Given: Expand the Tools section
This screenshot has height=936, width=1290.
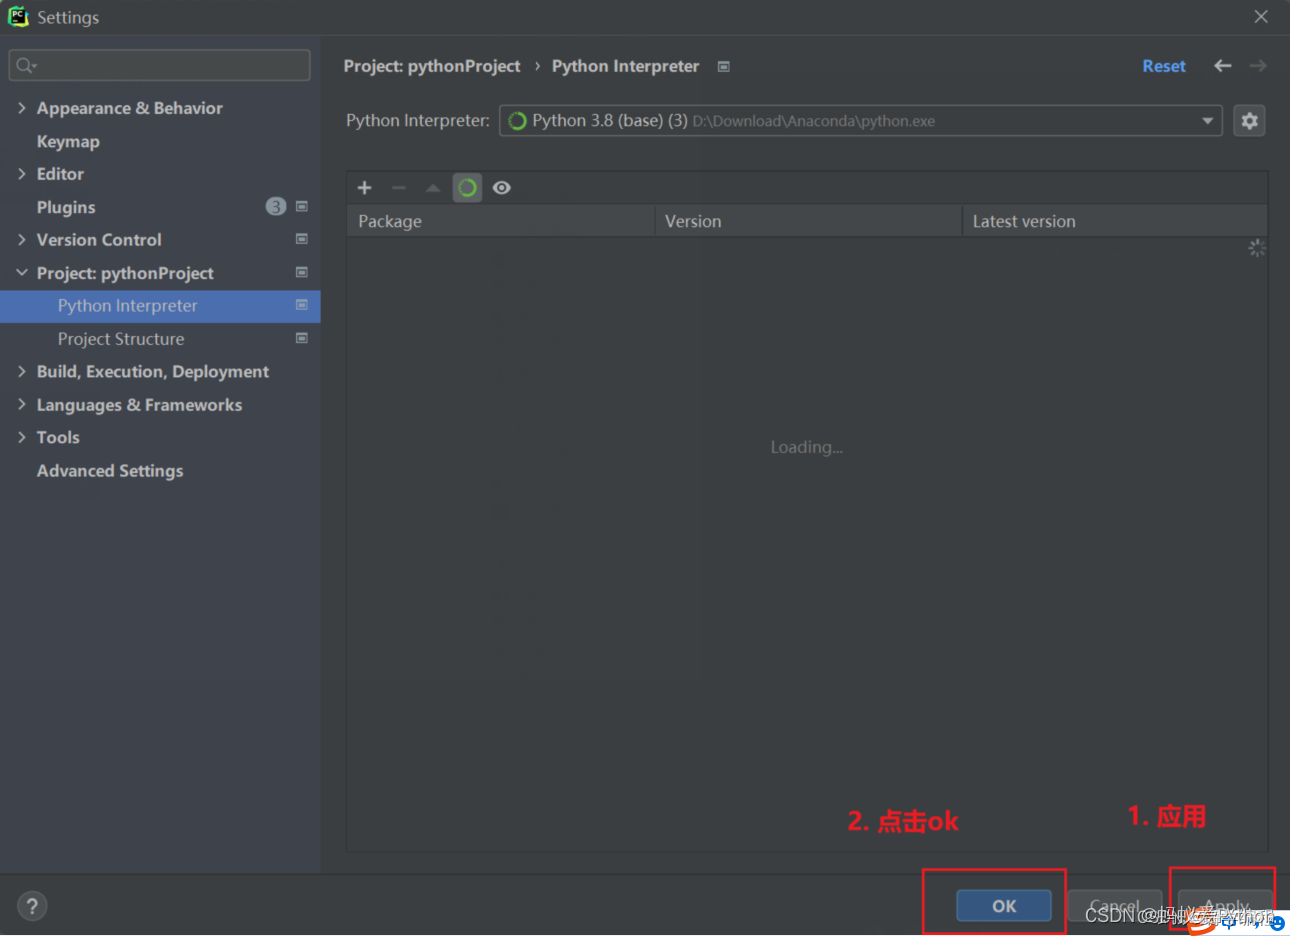Looking at the screenshot, I should pyautogui.click(x=22, y=438).
